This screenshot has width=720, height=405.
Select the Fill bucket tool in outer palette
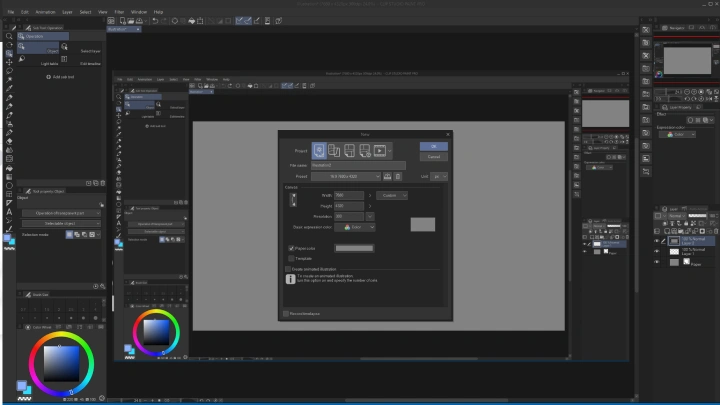[x=9, y=168]
